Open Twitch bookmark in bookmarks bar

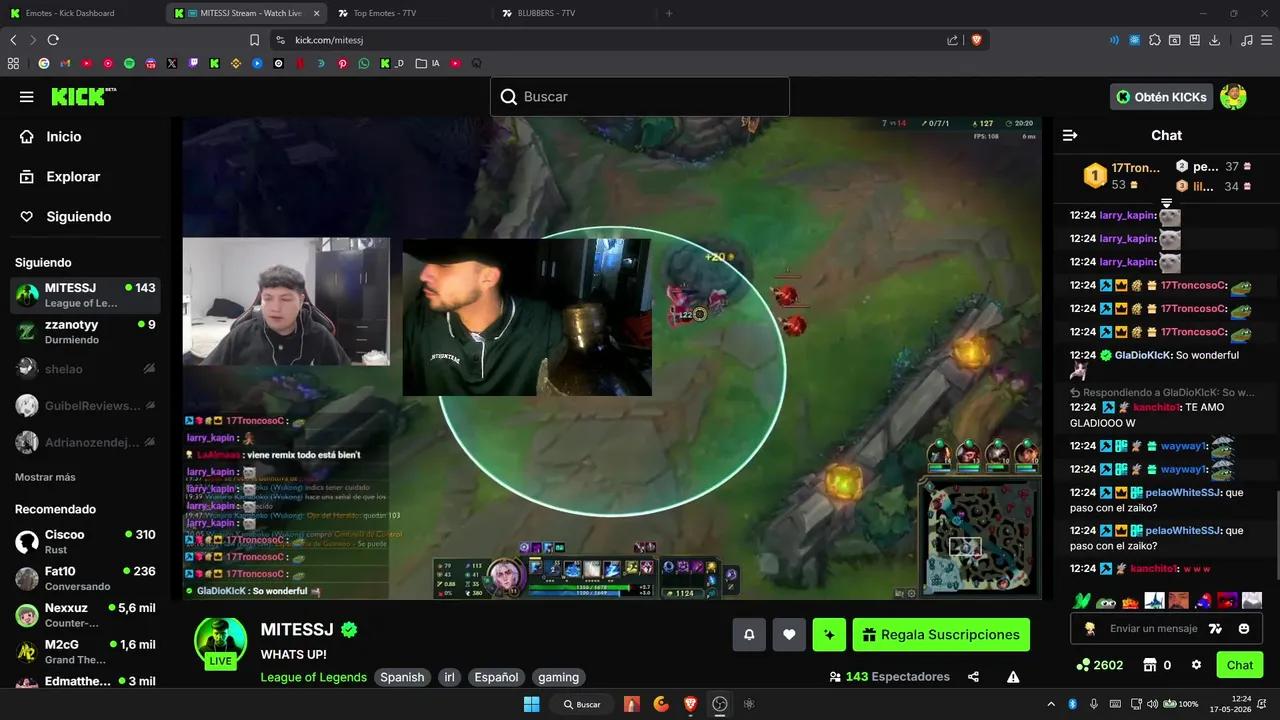(193, 63)
